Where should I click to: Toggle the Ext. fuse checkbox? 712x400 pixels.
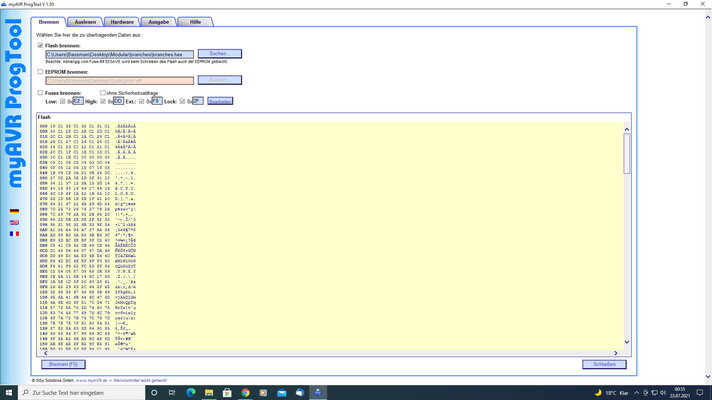[x=142, y=101]
